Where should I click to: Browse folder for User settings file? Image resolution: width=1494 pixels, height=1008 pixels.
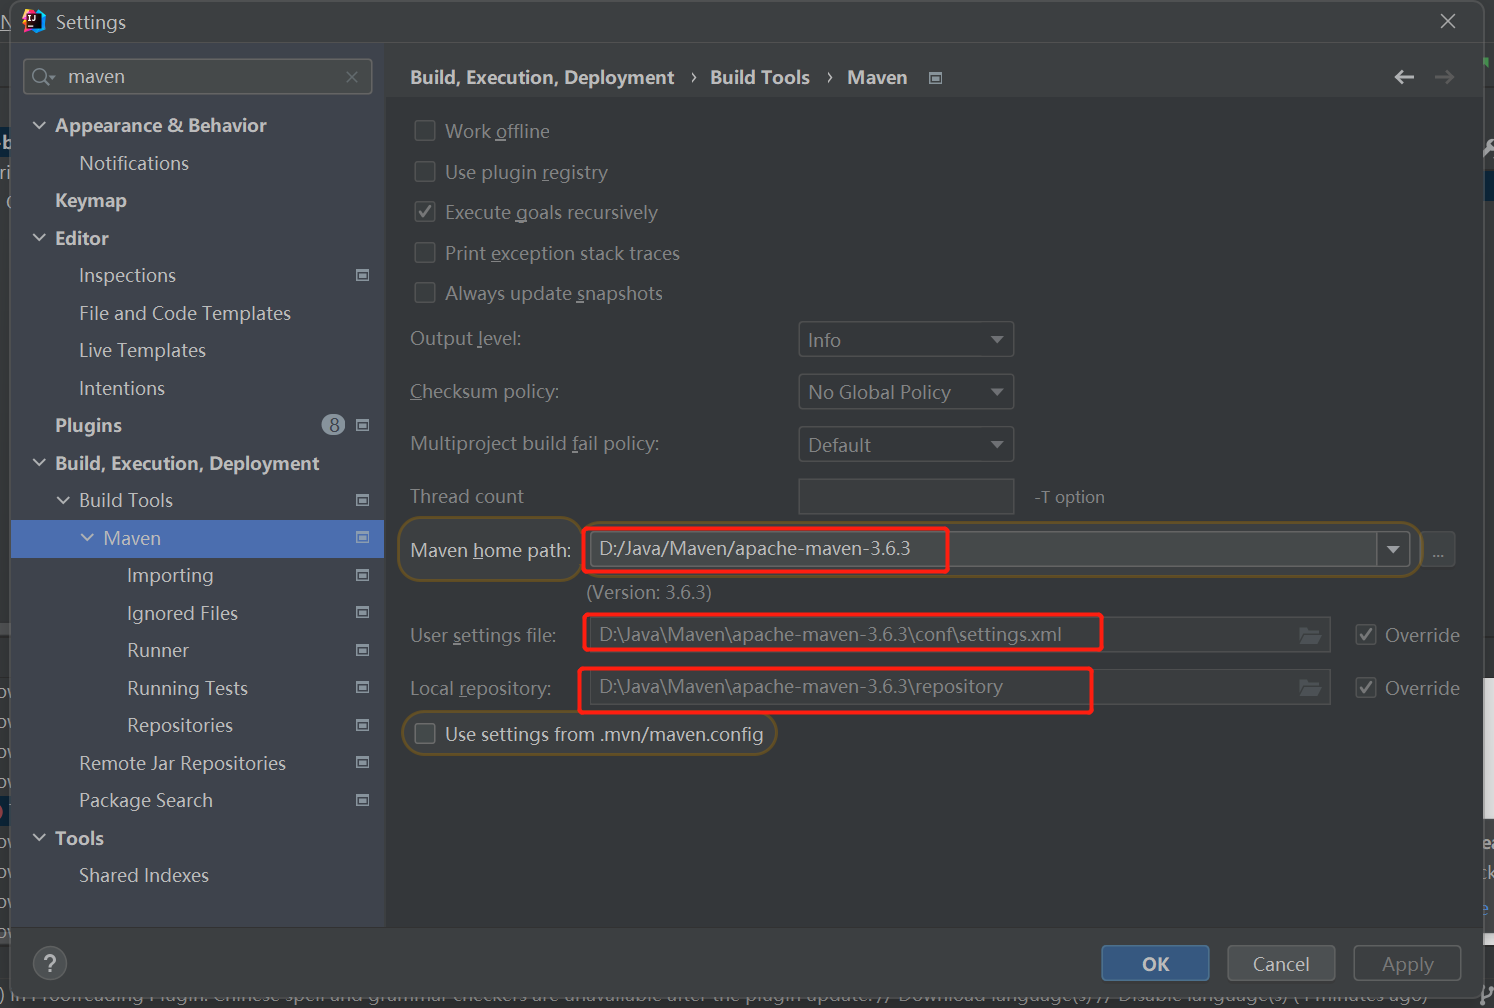coord(1310,635)
